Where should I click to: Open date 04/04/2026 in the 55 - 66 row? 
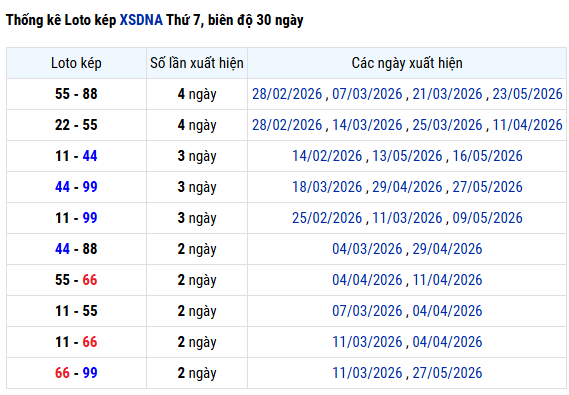pos(367,280)
